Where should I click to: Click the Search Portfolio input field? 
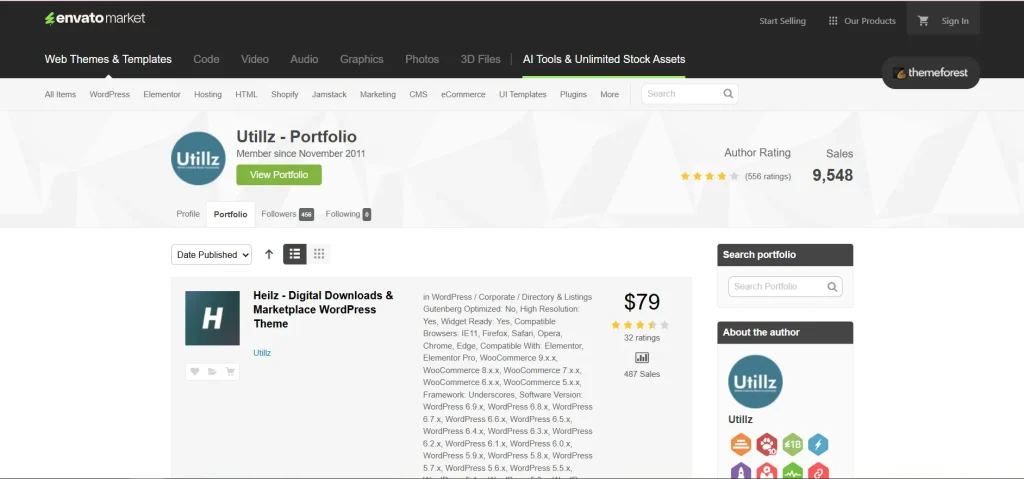[x=777, y=287]
